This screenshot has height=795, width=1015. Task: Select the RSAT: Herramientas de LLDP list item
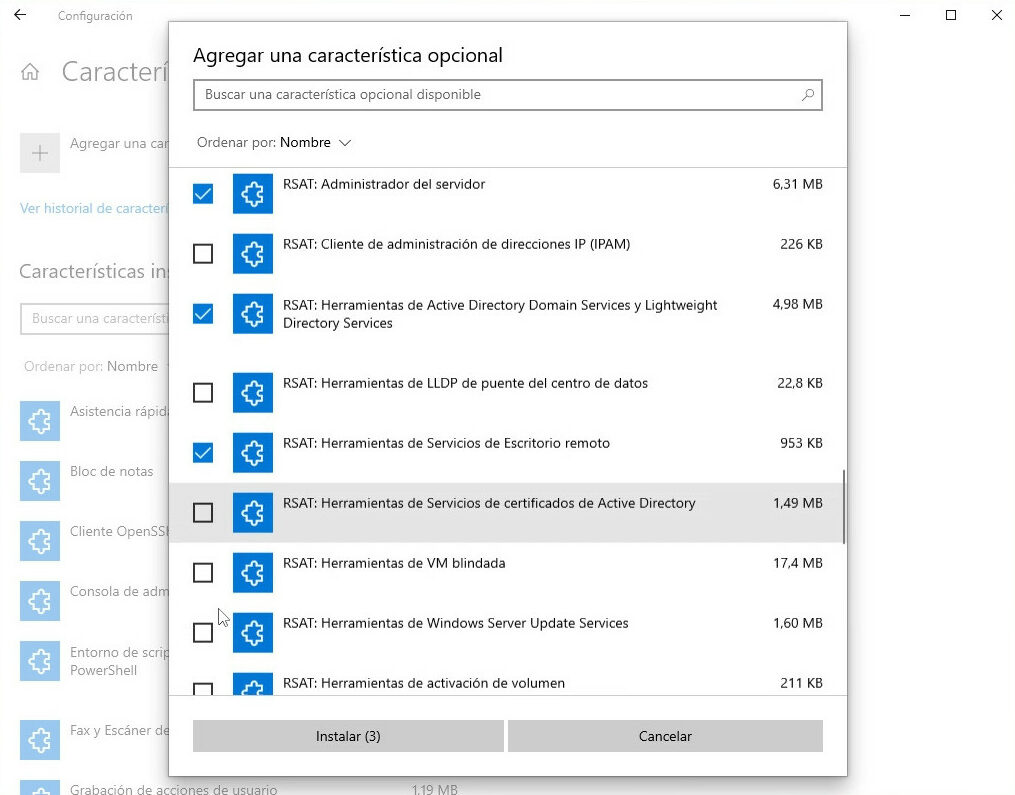465,384
